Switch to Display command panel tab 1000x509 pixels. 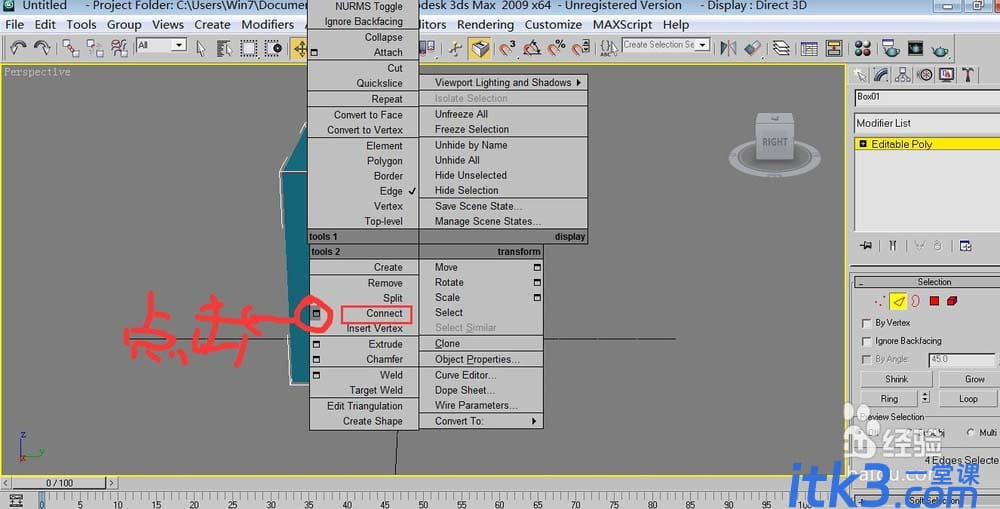point(946,75)
